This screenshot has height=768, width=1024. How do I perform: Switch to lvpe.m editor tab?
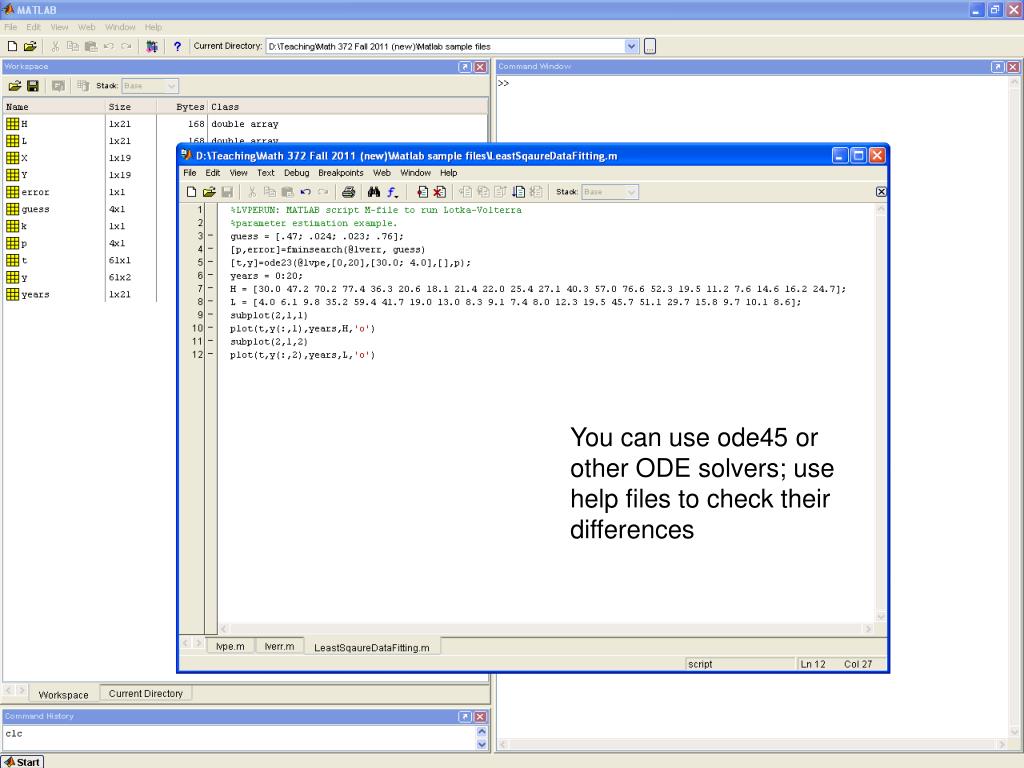point(230,647)
